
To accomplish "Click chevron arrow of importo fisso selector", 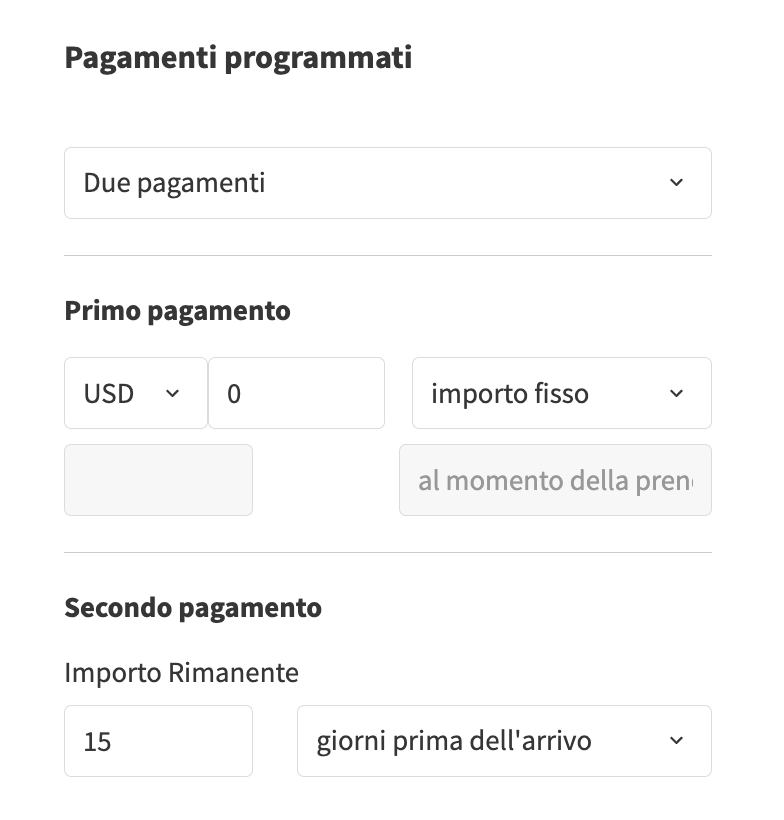I will [x=676, y=393].
